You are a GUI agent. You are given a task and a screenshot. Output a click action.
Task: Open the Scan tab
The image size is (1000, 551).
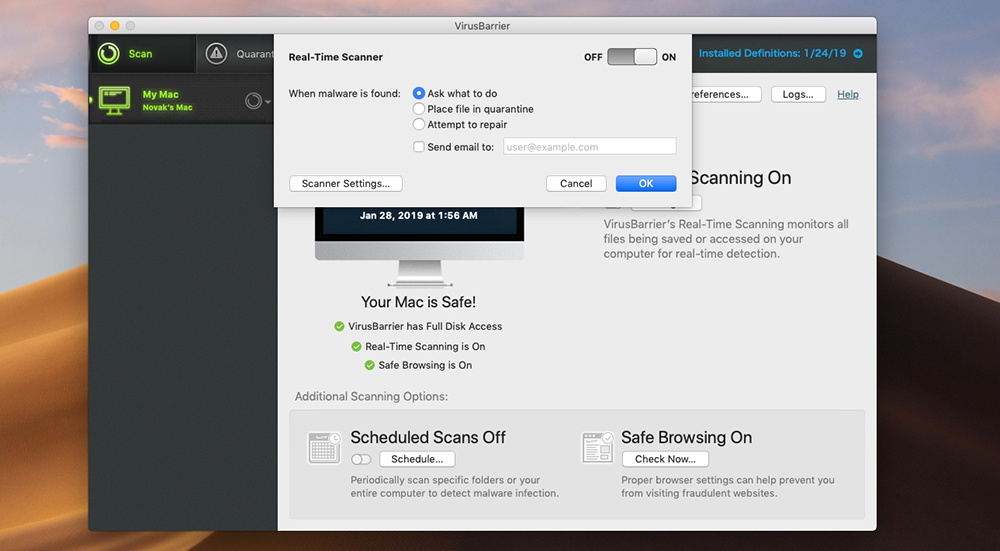click(x=142, y=54)
